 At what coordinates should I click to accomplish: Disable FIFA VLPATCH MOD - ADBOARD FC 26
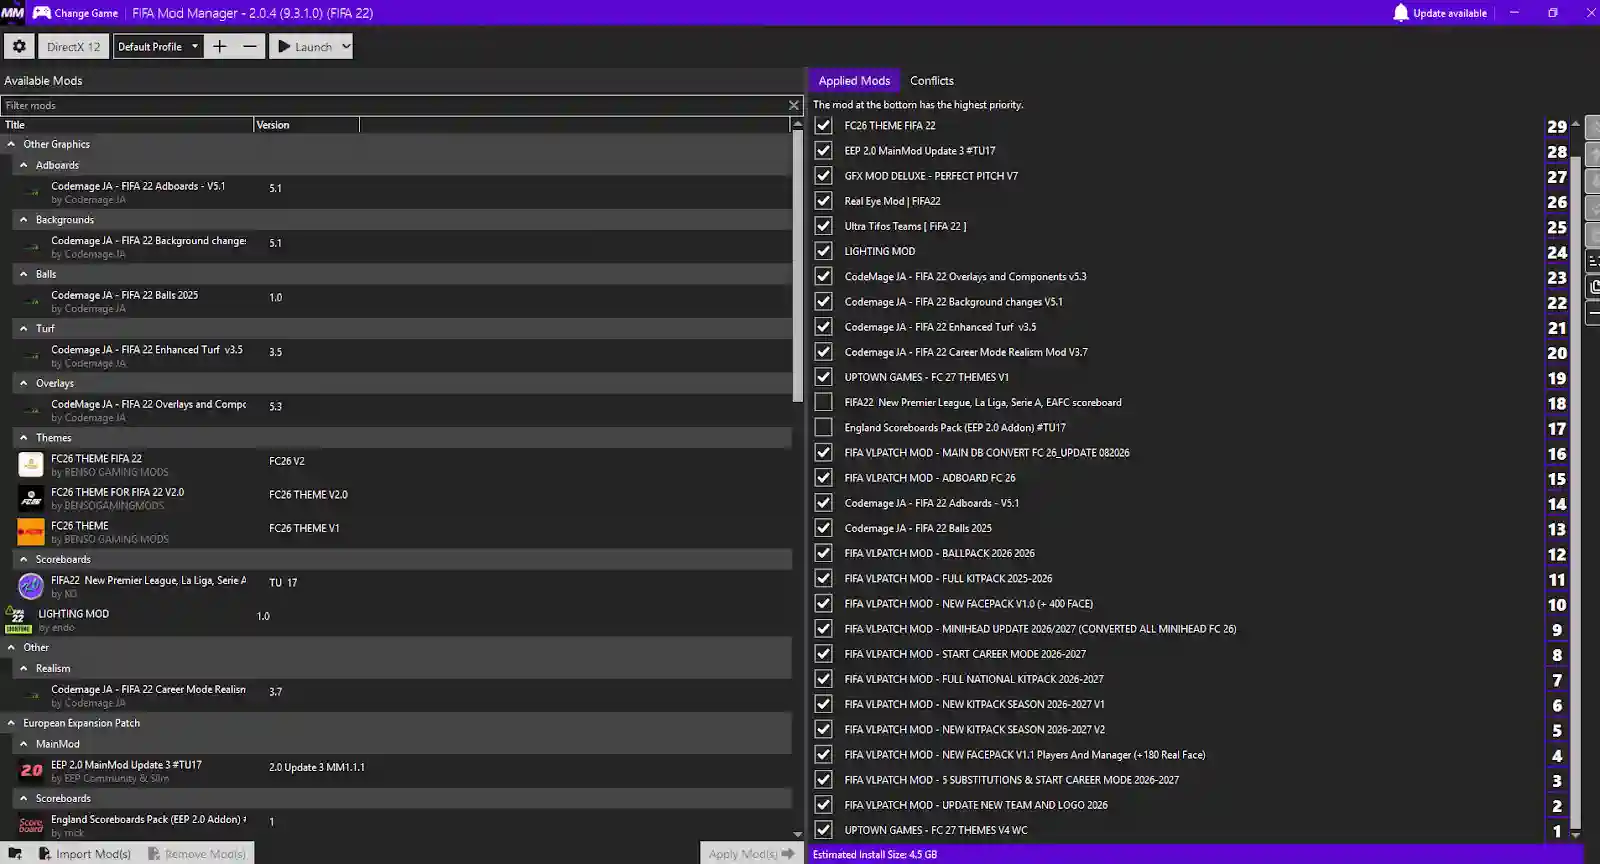coord(823,477)
